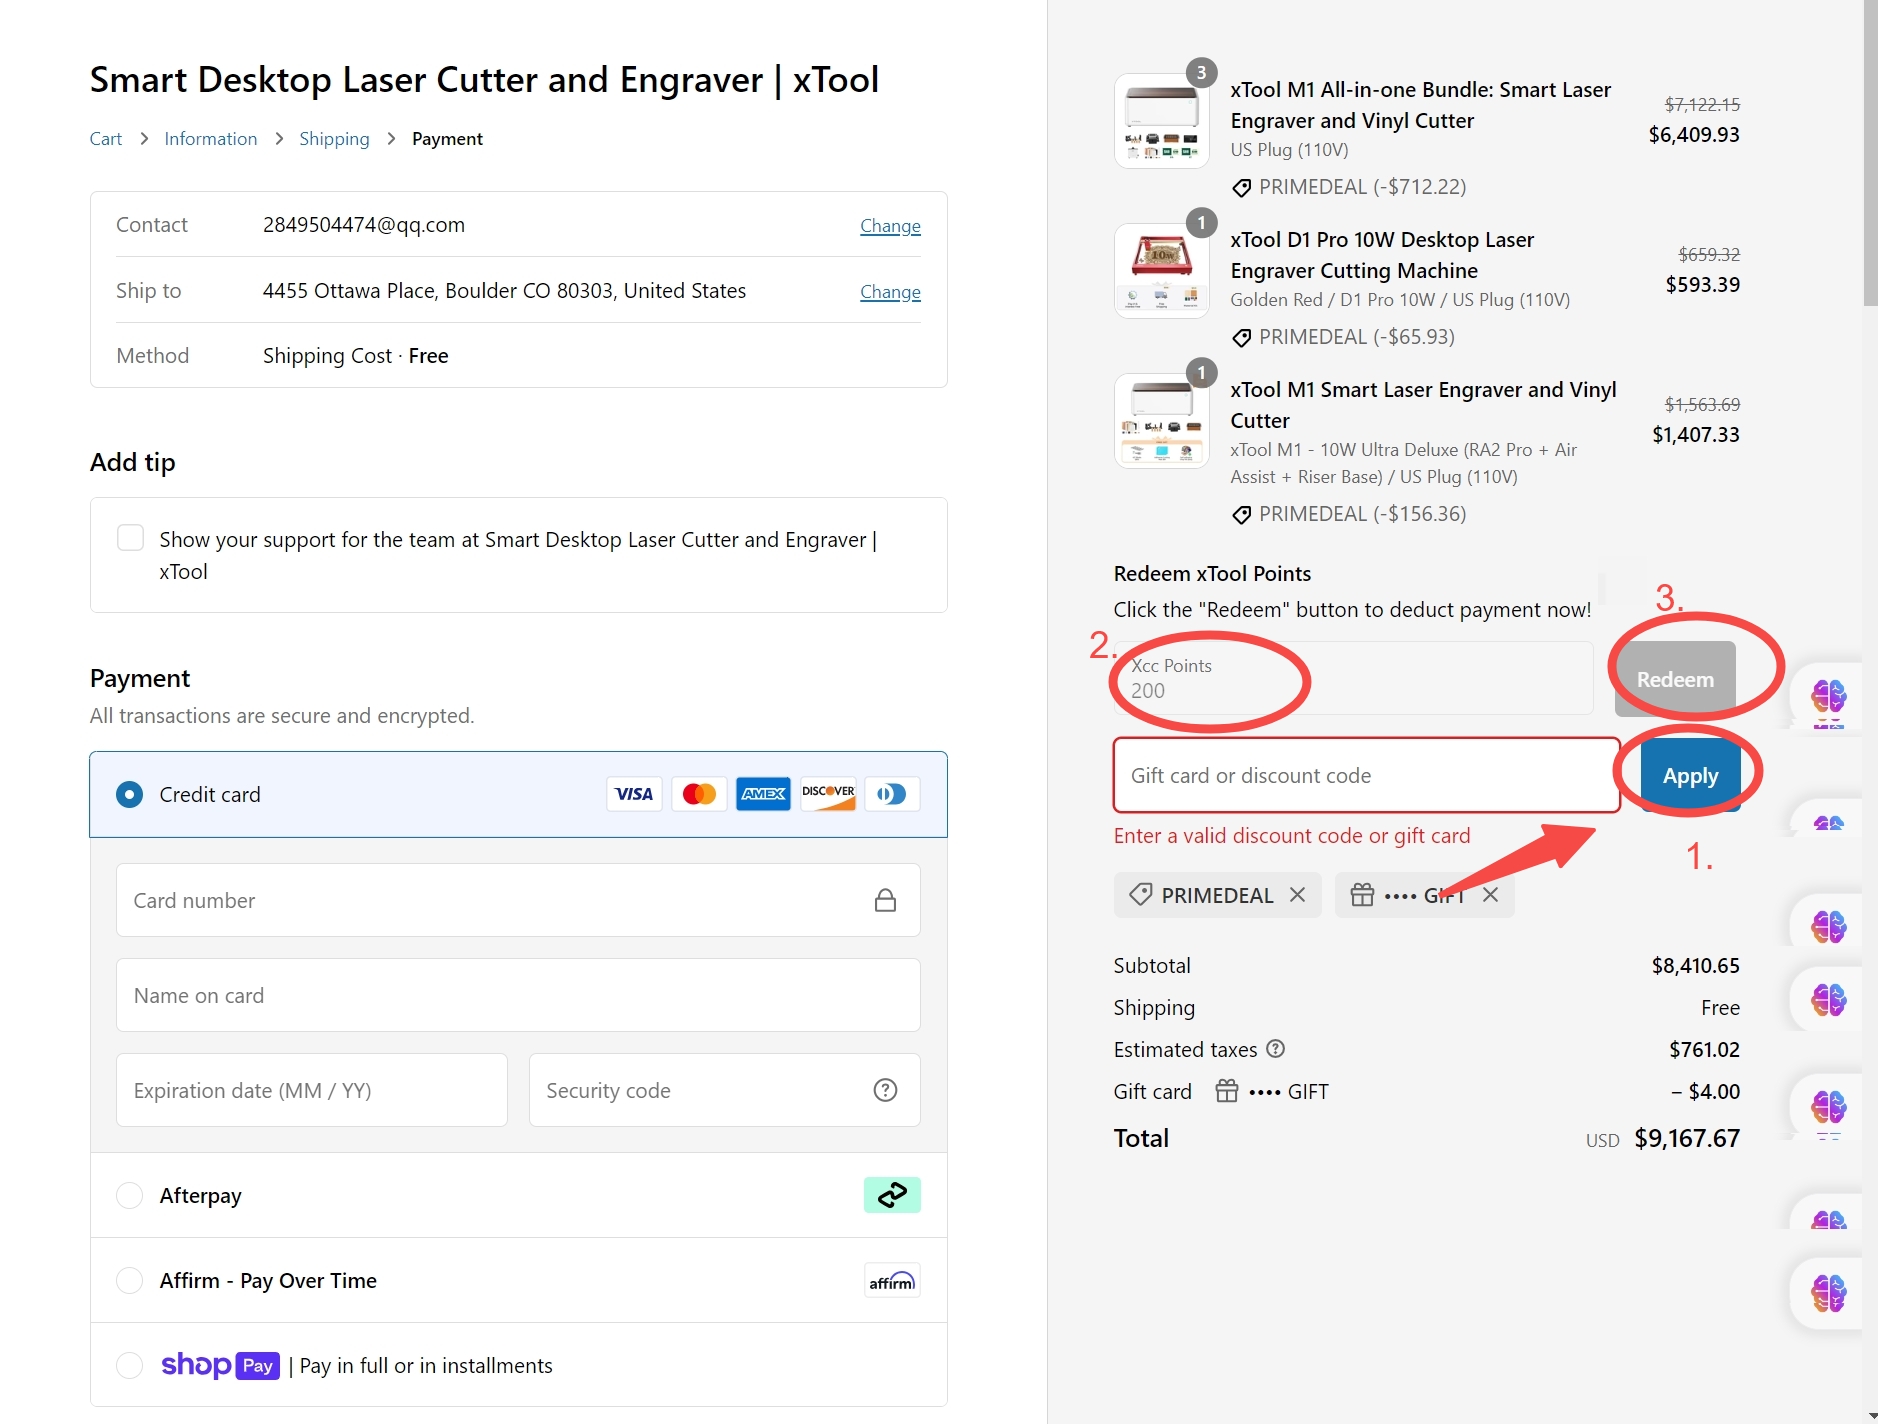Remove the PRIMEDEAL discount code tag

click(1297, 894)
